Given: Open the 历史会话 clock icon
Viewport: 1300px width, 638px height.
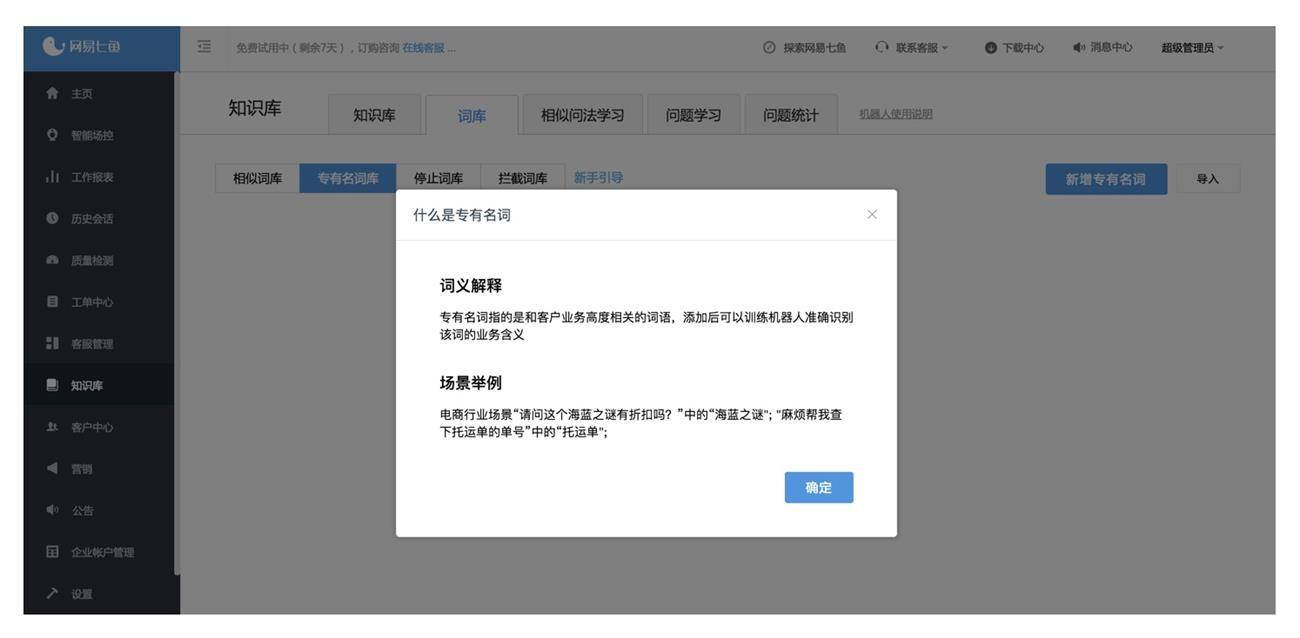Looking at the screenshot, I should pyautogui.click(x=52, y=218).
